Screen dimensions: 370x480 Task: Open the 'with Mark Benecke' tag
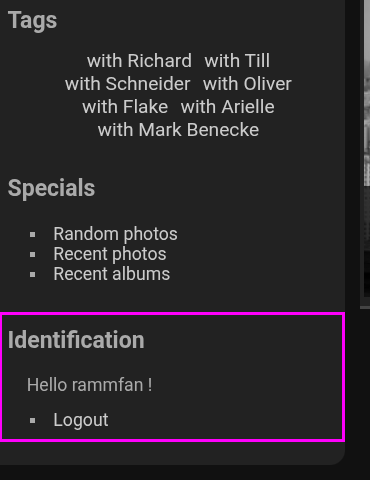pos(178,130)
